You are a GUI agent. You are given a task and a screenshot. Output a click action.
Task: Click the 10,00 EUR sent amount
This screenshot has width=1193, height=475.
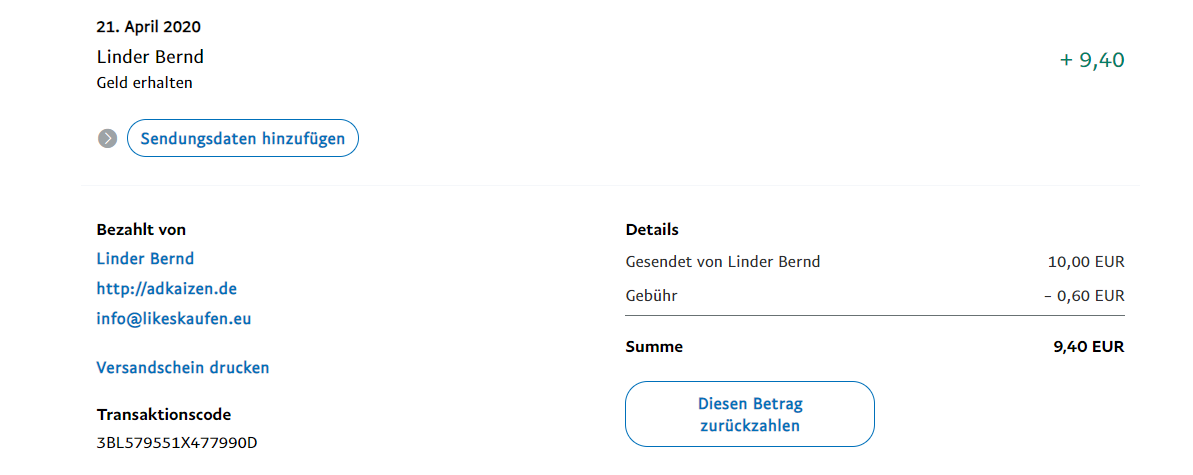tap(1086, 263)
